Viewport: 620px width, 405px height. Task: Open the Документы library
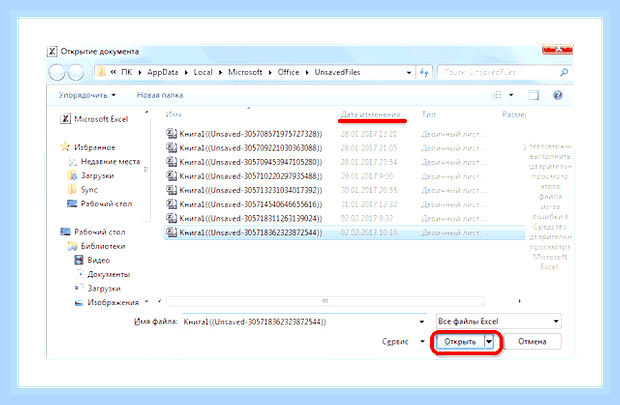point(102,274)
